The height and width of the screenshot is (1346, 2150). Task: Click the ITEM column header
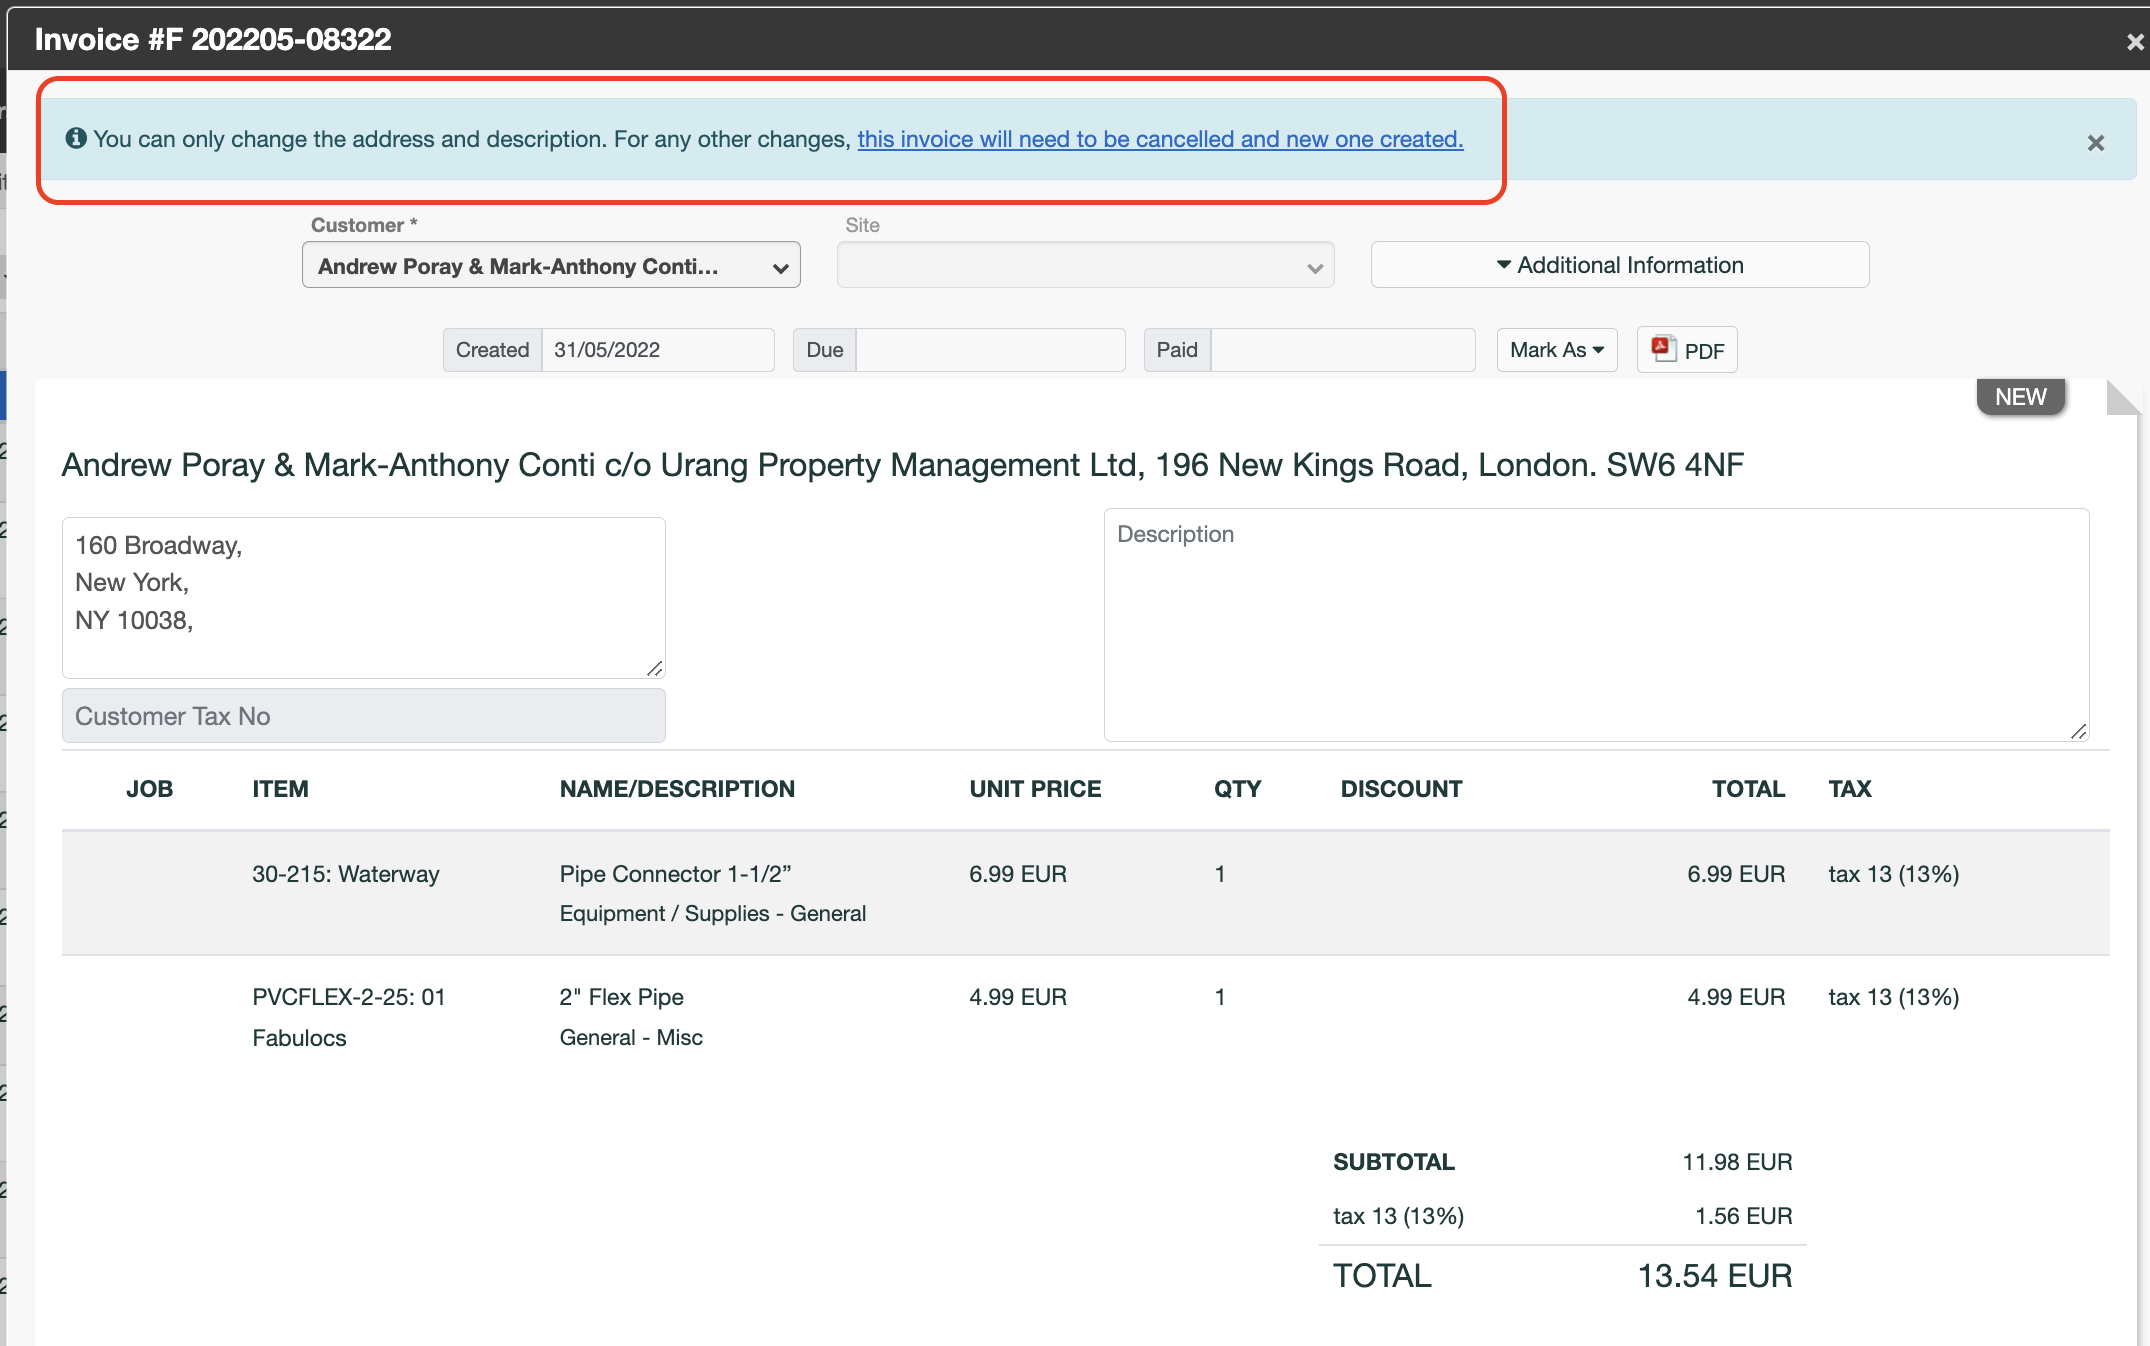click(x=280, y=789)
